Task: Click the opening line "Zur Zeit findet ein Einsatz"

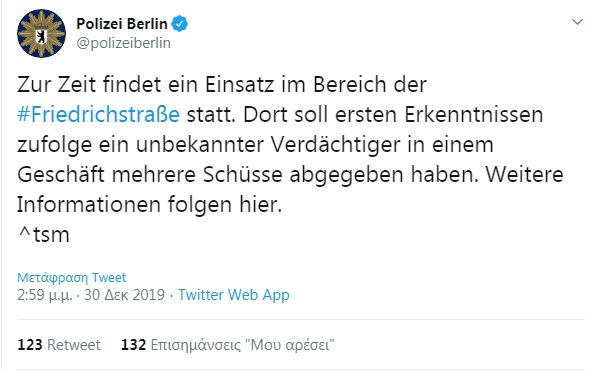Action: point(145,84)
